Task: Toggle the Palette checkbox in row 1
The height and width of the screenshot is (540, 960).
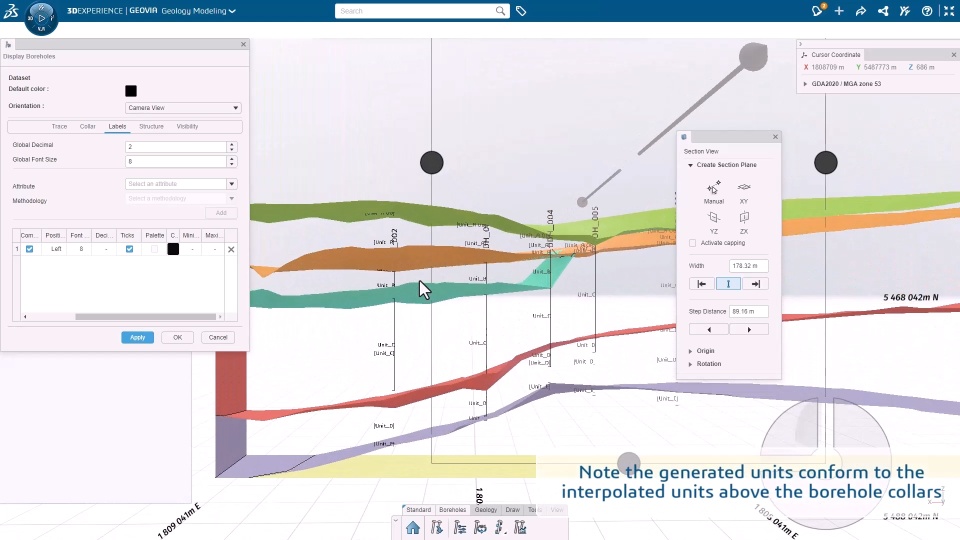Action: coord(154,249)
